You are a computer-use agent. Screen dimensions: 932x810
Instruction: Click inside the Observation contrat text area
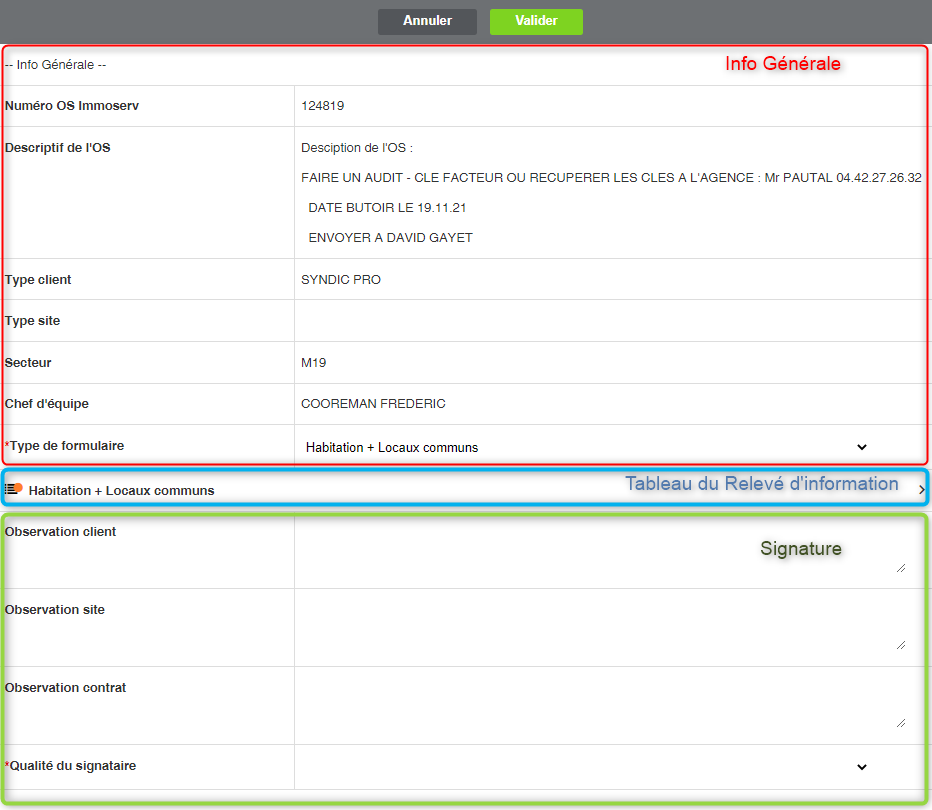pyautogui.click(x=600, y=705)
